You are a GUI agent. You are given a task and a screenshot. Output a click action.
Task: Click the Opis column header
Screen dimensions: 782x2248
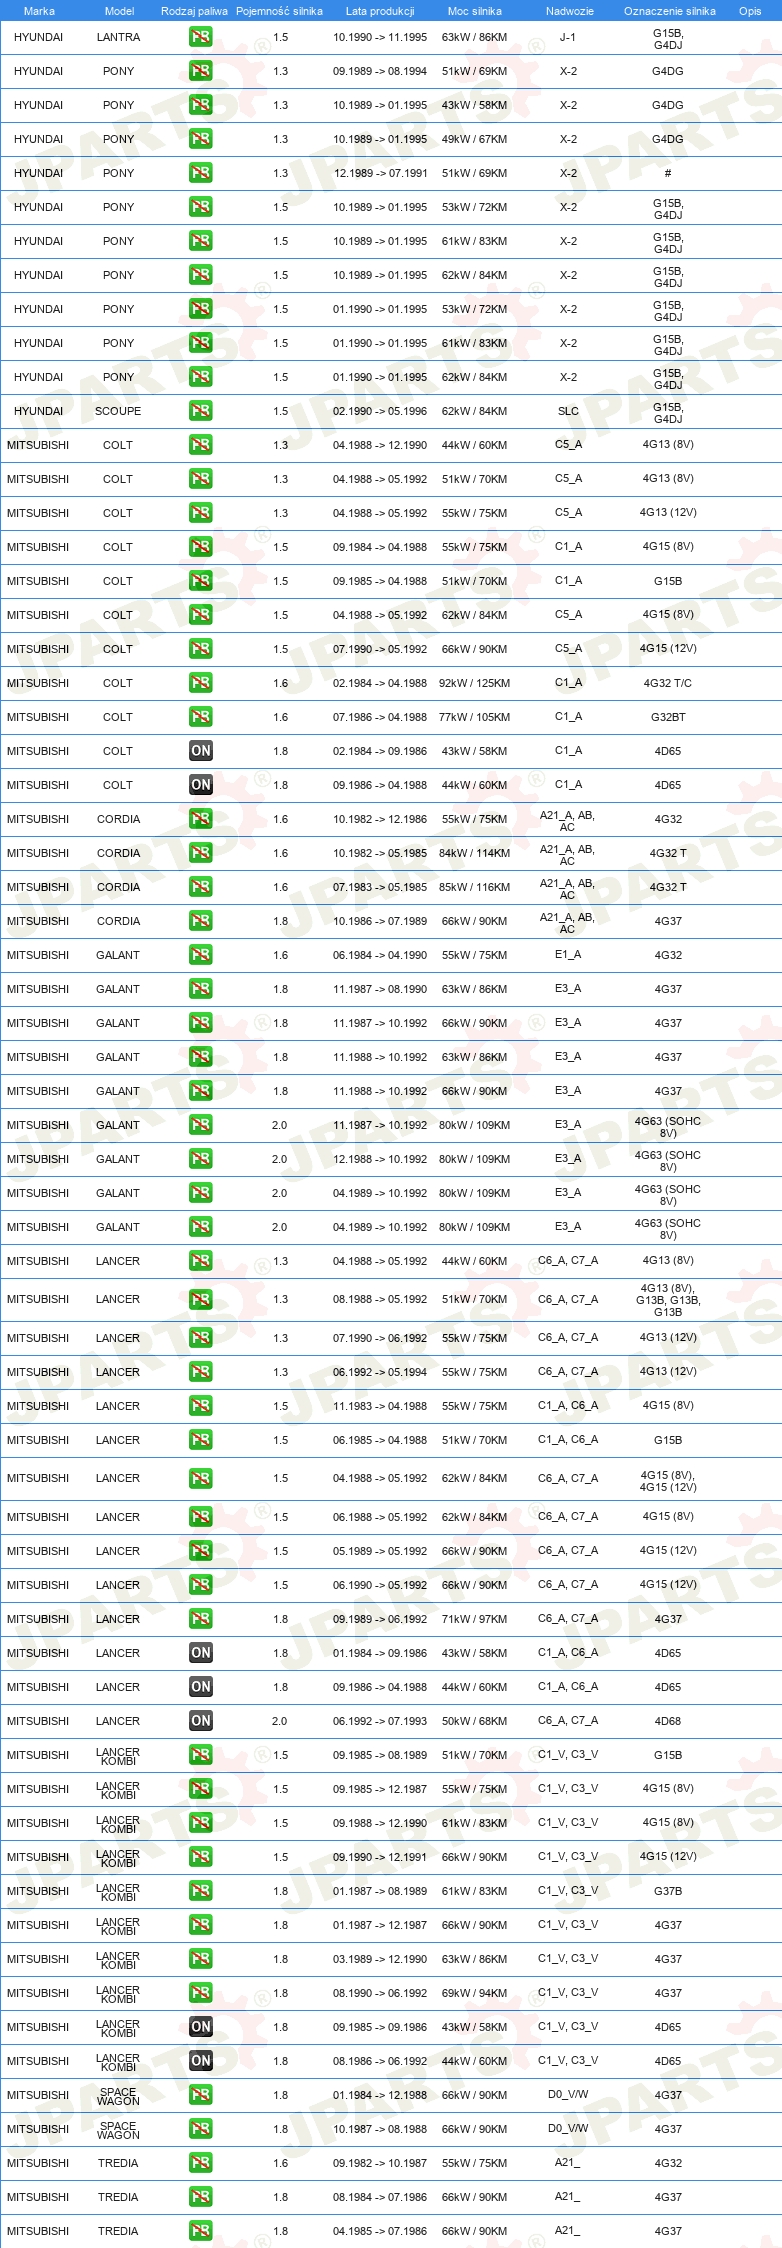(750, 11)
